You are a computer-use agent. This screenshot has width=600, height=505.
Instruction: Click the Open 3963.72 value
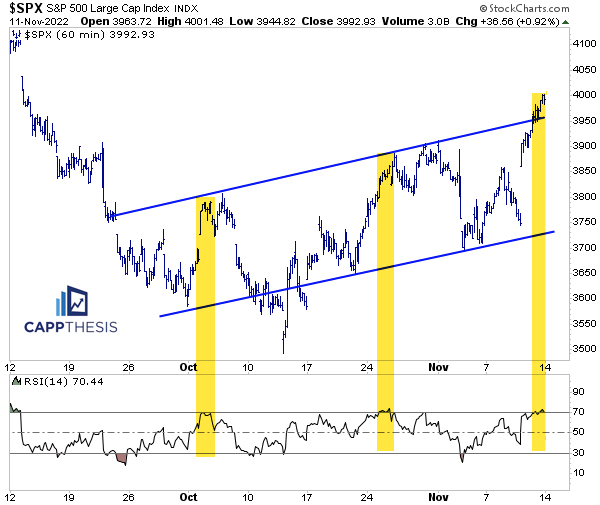tap(116, 21)
